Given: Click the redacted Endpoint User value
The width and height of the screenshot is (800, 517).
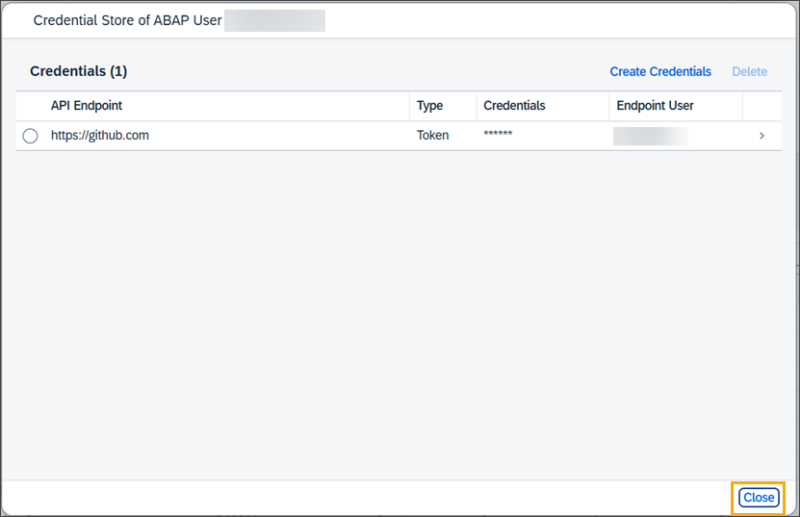Looking at the screenshot, I should pos(650,136).
